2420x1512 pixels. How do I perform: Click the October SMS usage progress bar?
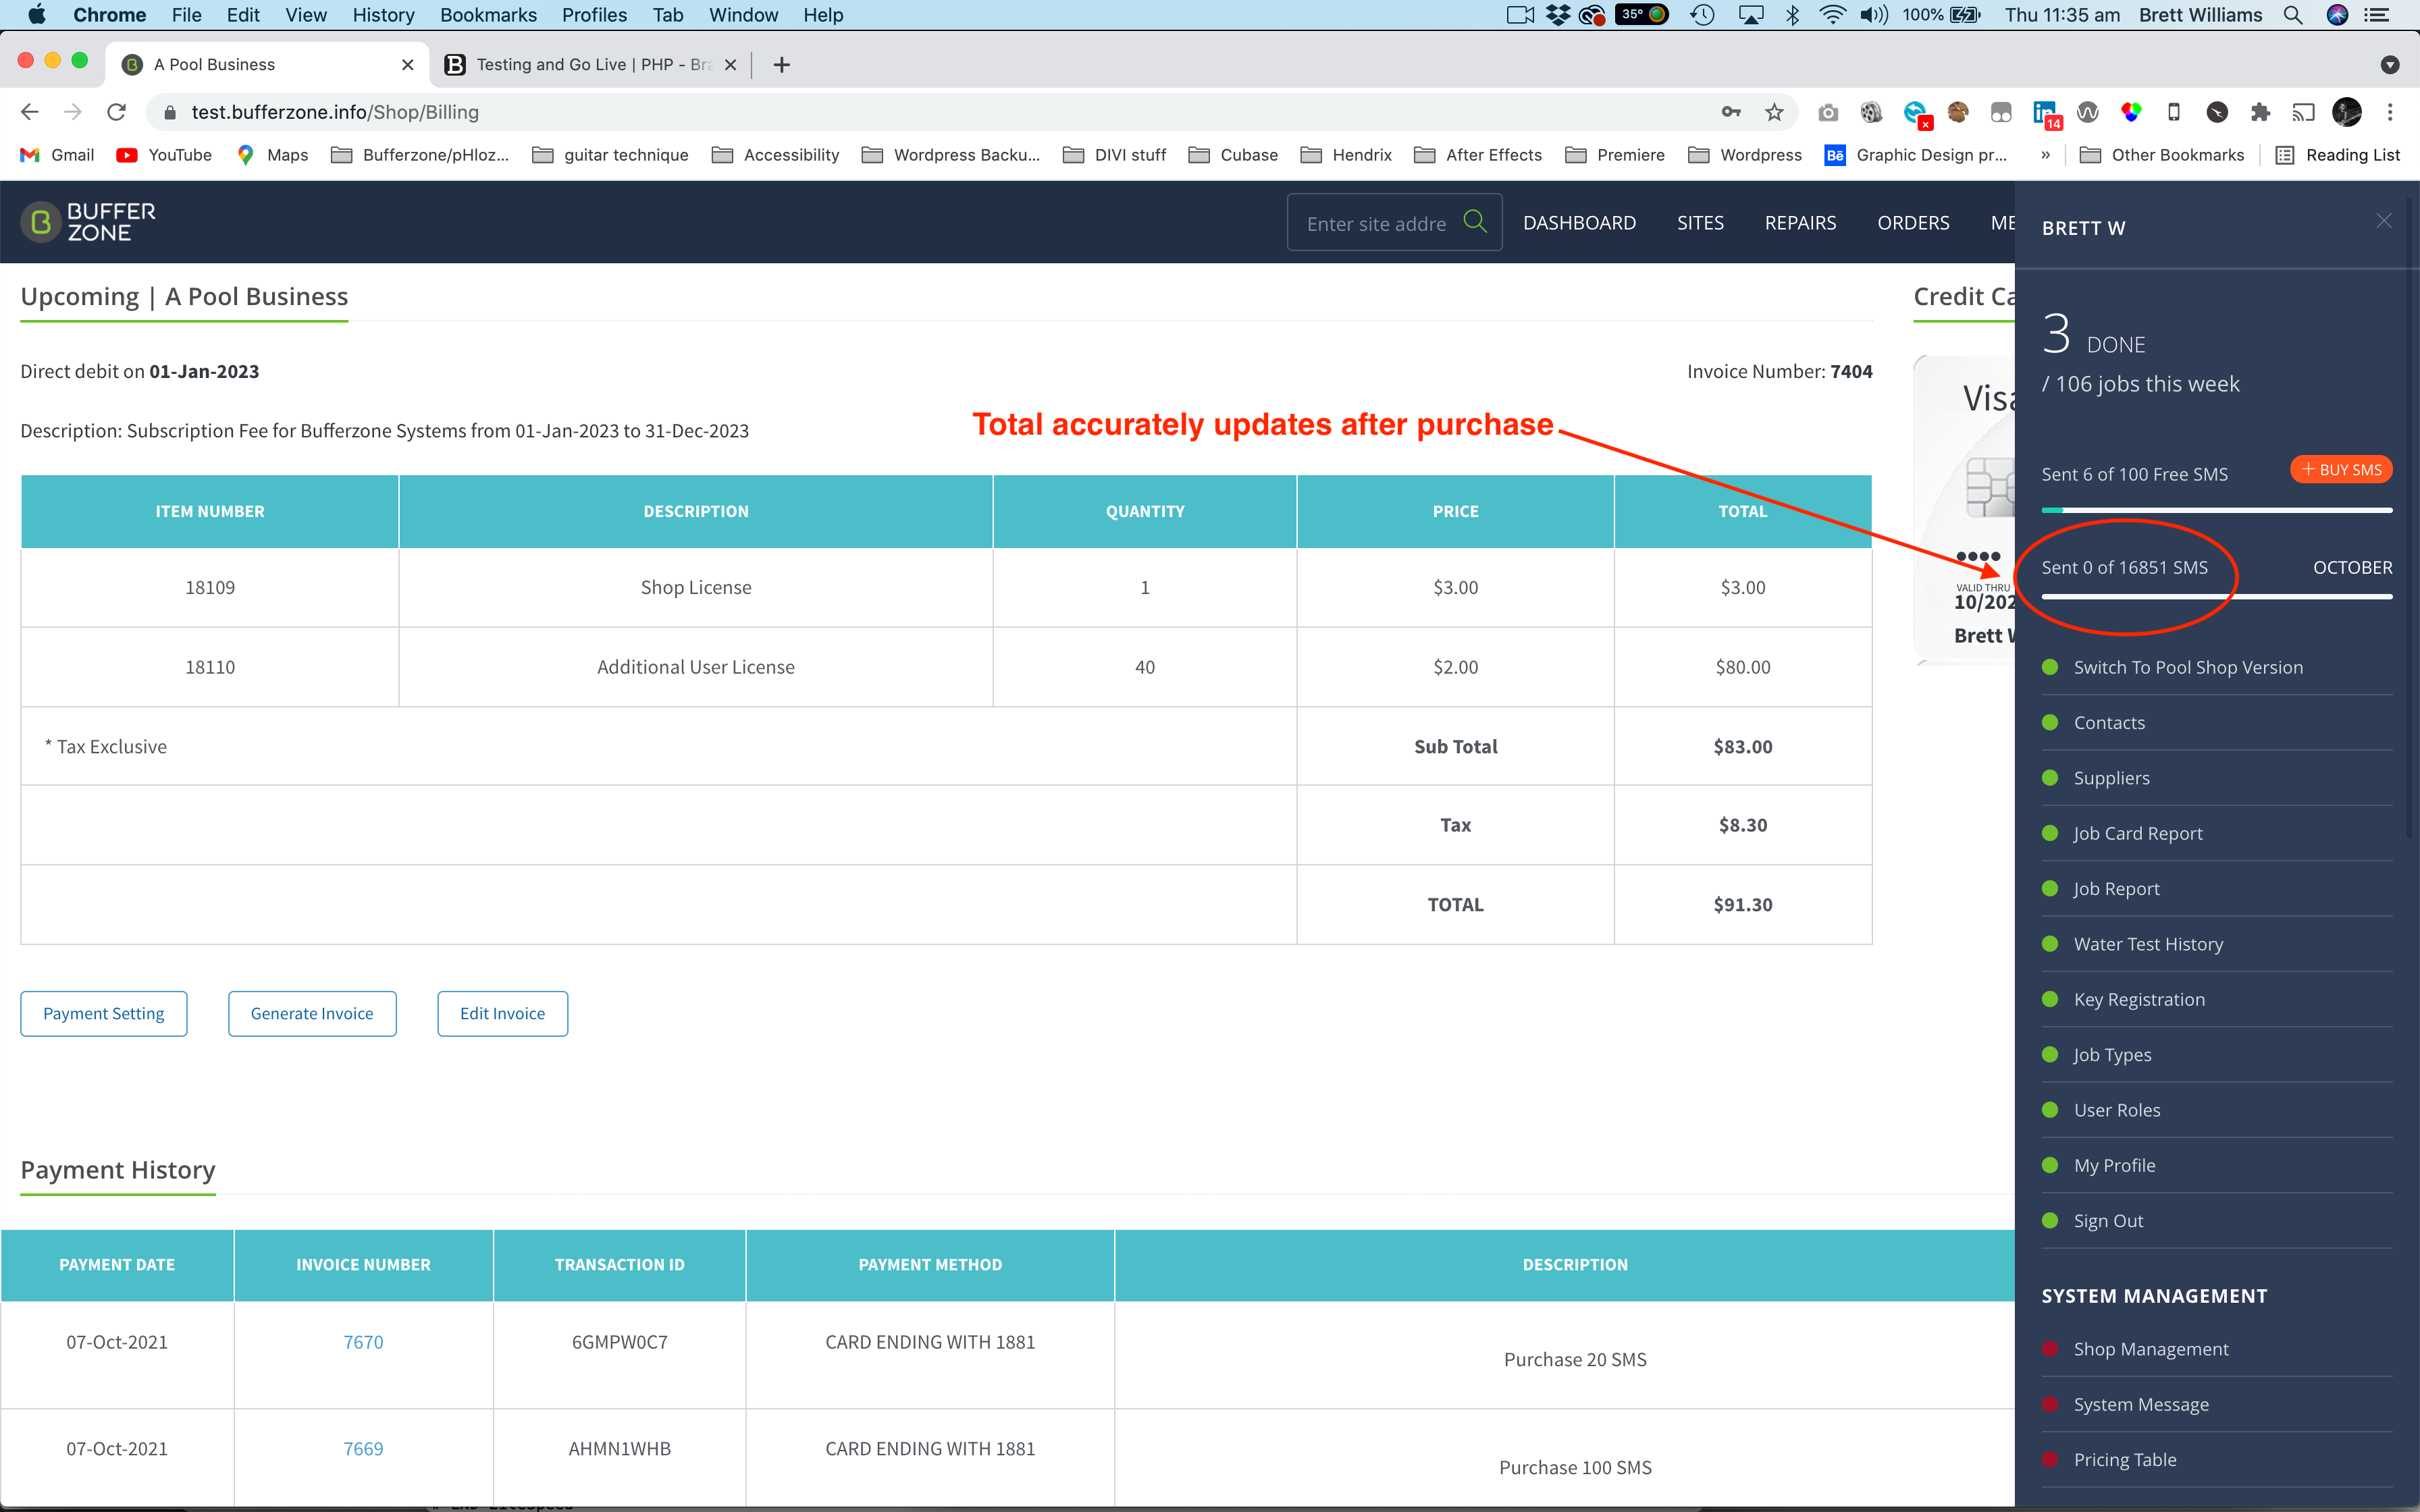pyautogui.click(x=2217, y=597)
